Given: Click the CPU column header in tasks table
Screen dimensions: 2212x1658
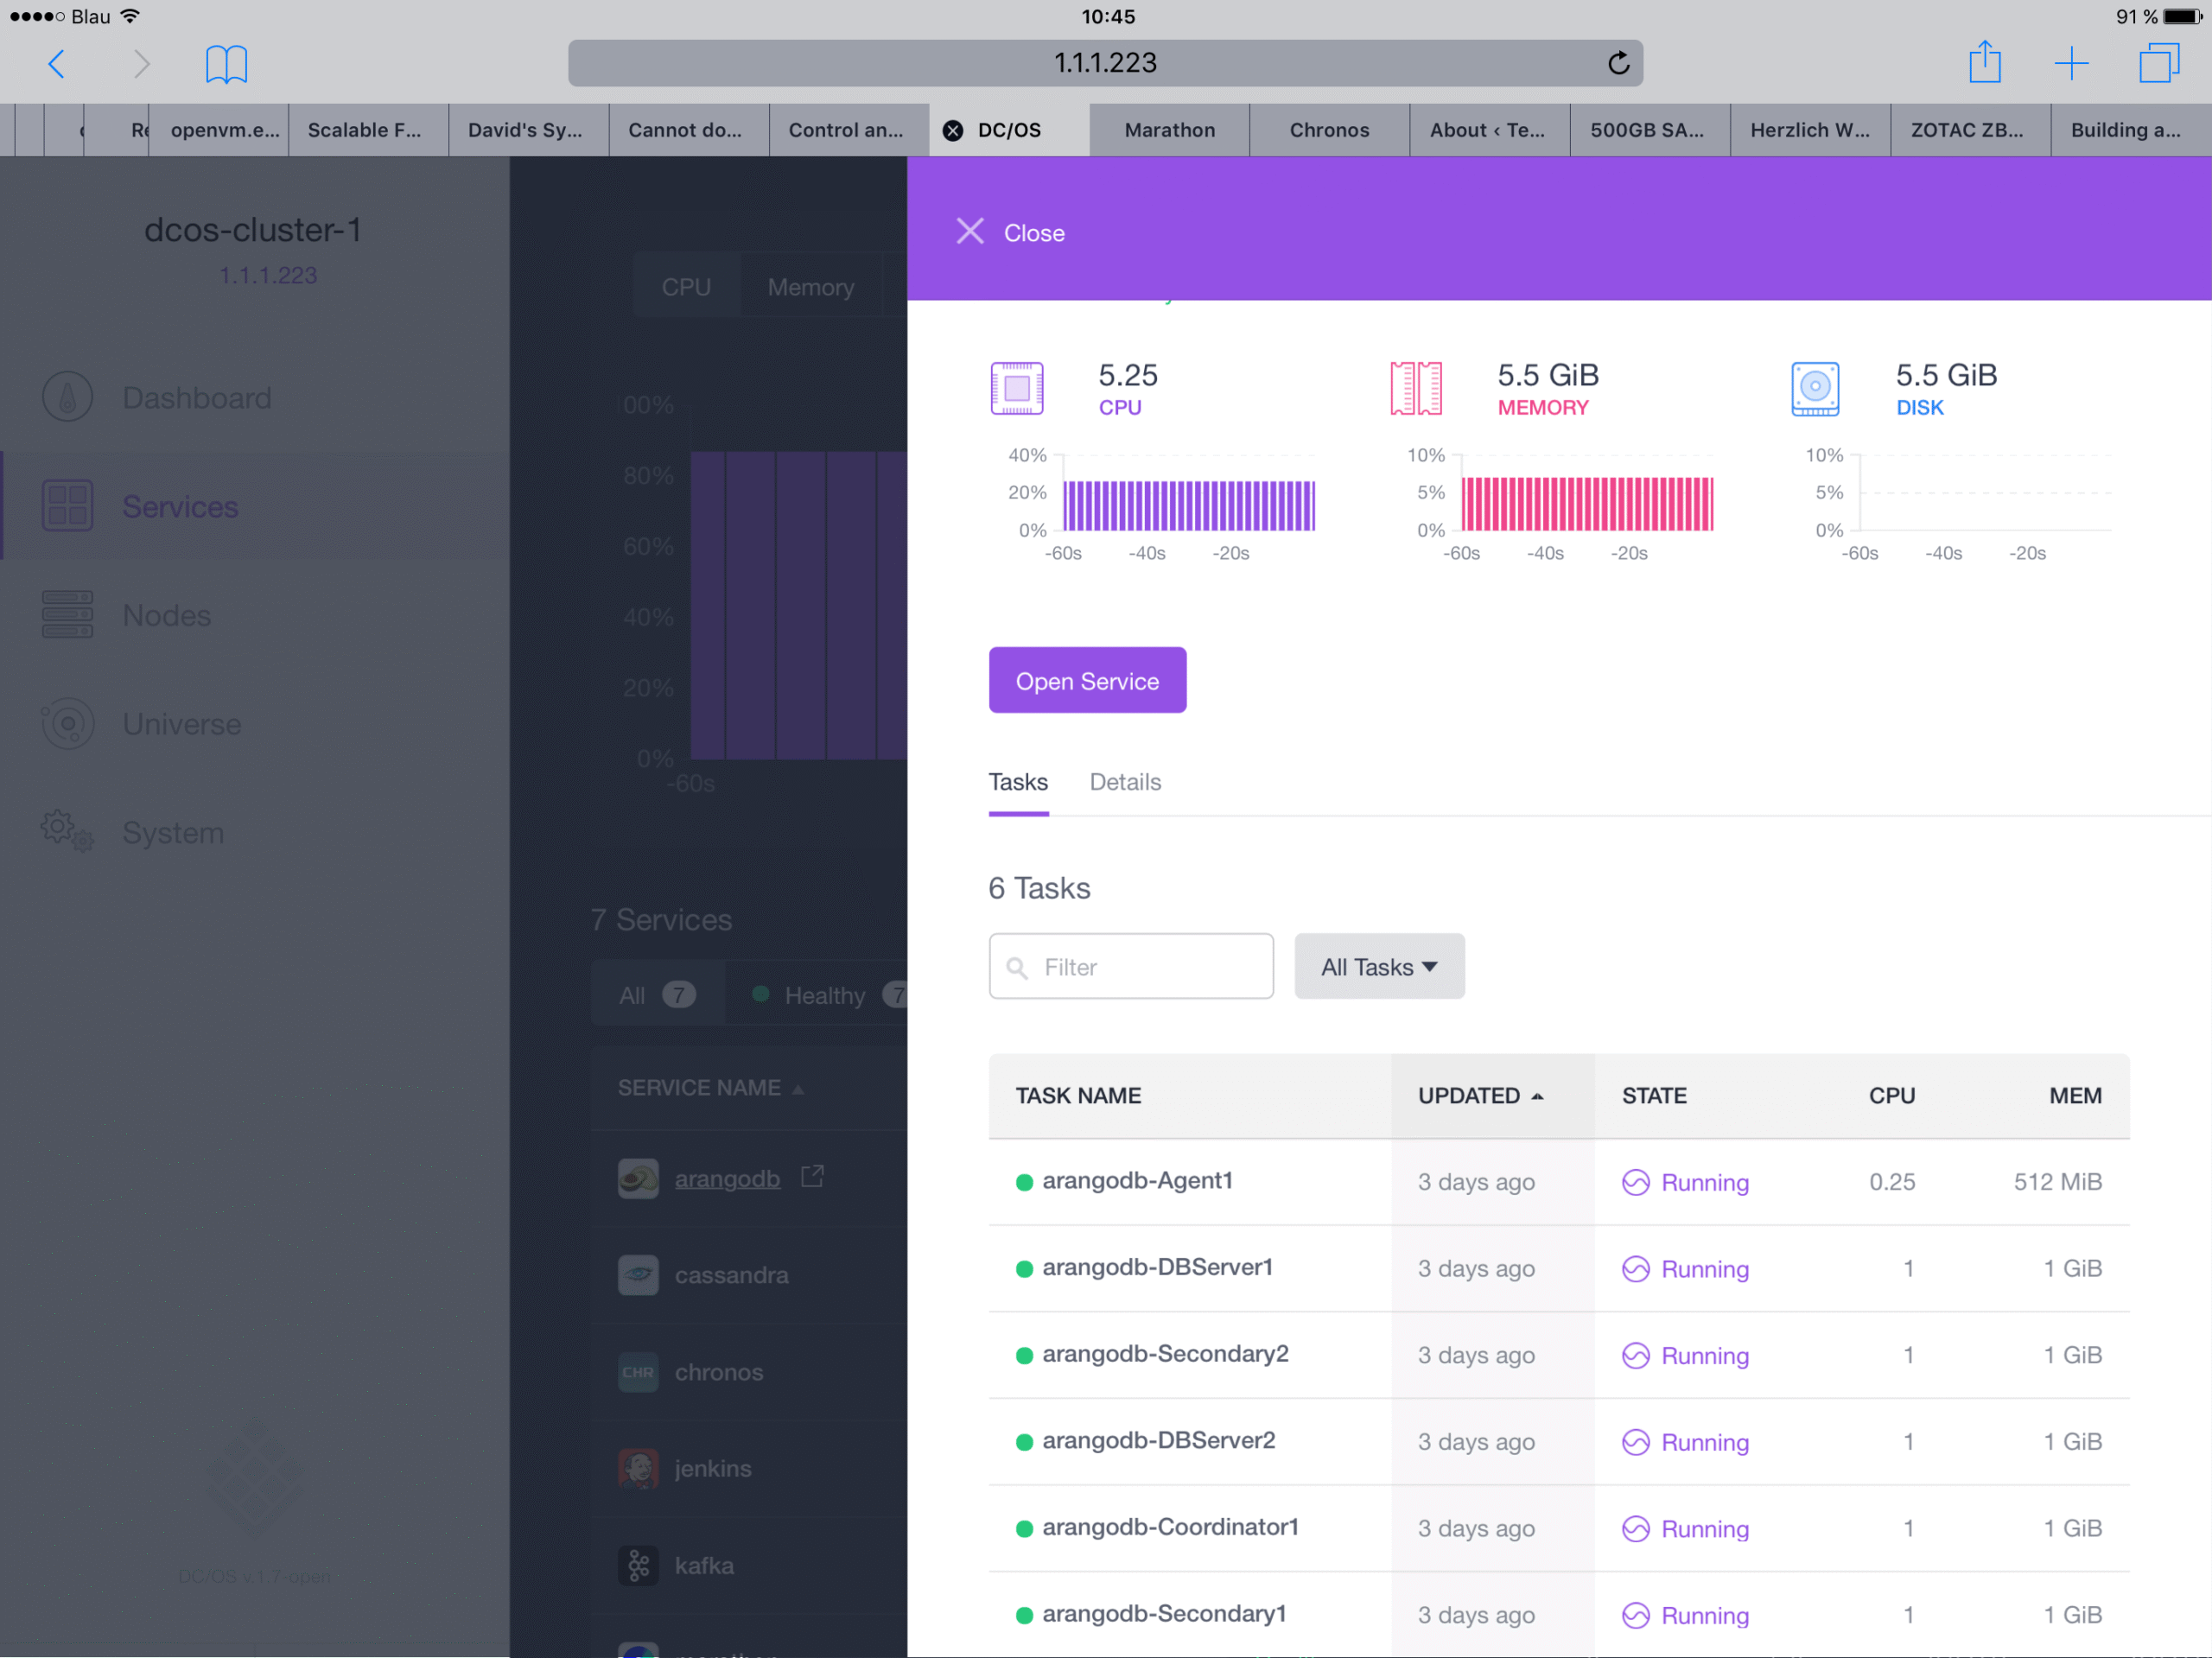Looking at the screenshot, I should coord(1891,1095).
